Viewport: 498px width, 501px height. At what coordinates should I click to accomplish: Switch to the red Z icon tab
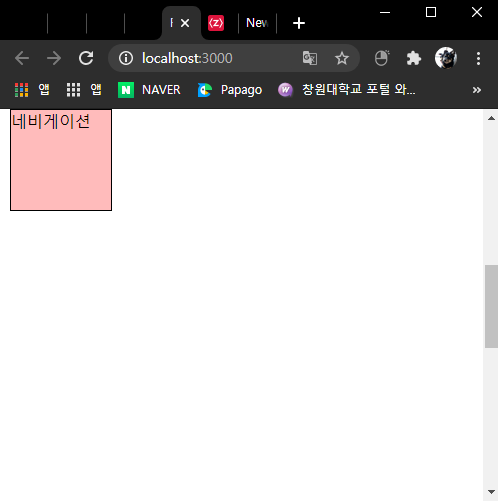click(x=216, y=23)
